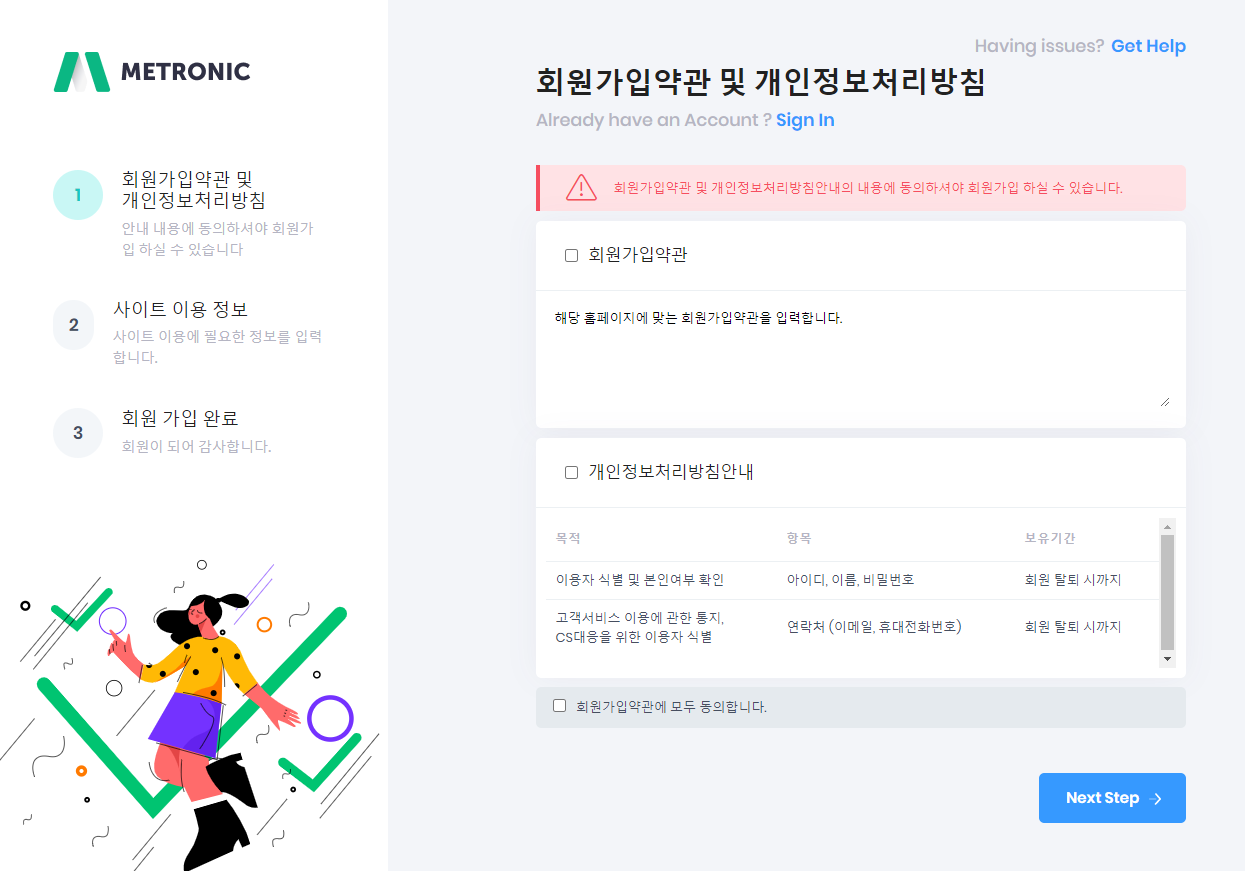Viewport: 1245px width, 871px height.
Task: Click the privacy table scroll up arrow
Action: click(x=1167, y=526)
